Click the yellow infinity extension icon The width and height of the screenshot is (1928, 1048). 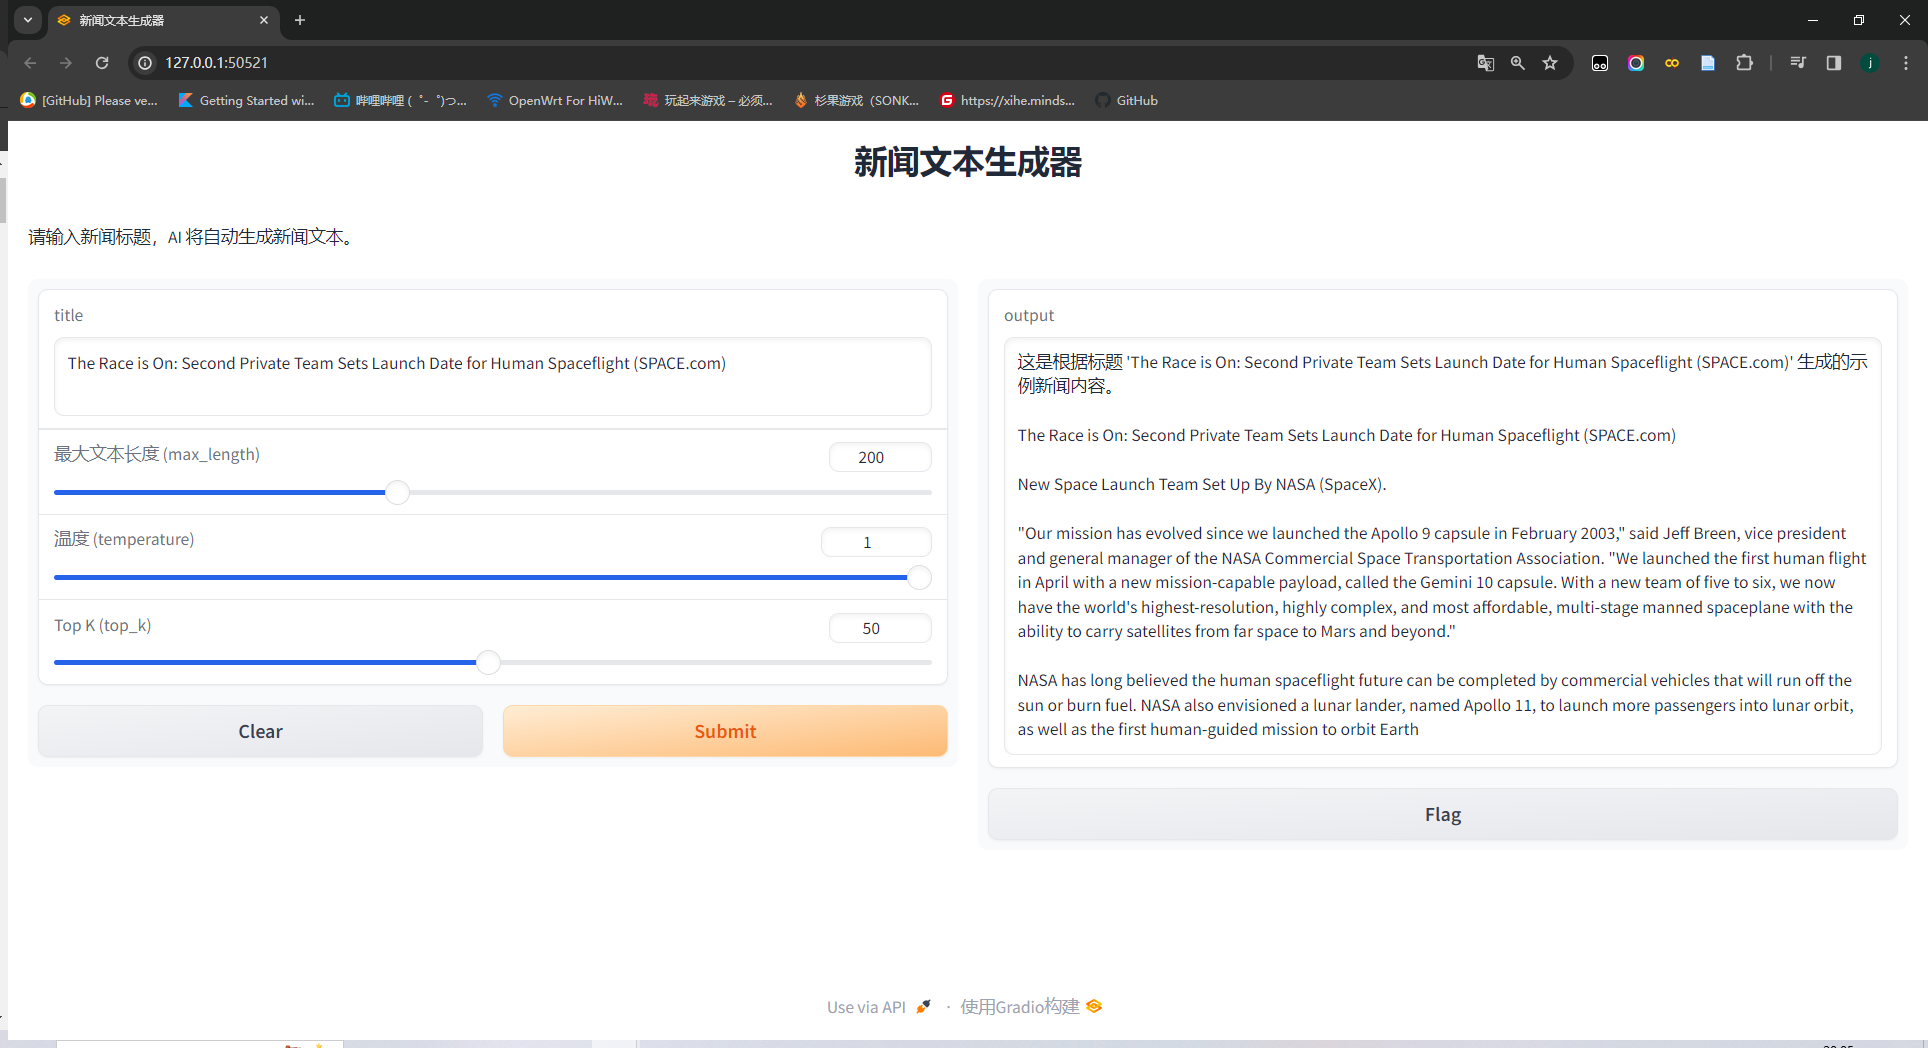pos(1672,63)
